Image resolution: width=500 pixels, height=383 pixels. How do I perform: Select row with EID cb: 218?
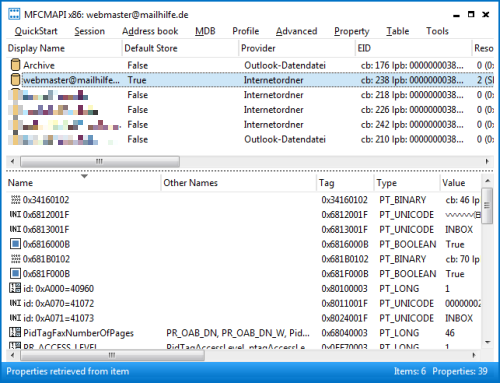point(250,95)
